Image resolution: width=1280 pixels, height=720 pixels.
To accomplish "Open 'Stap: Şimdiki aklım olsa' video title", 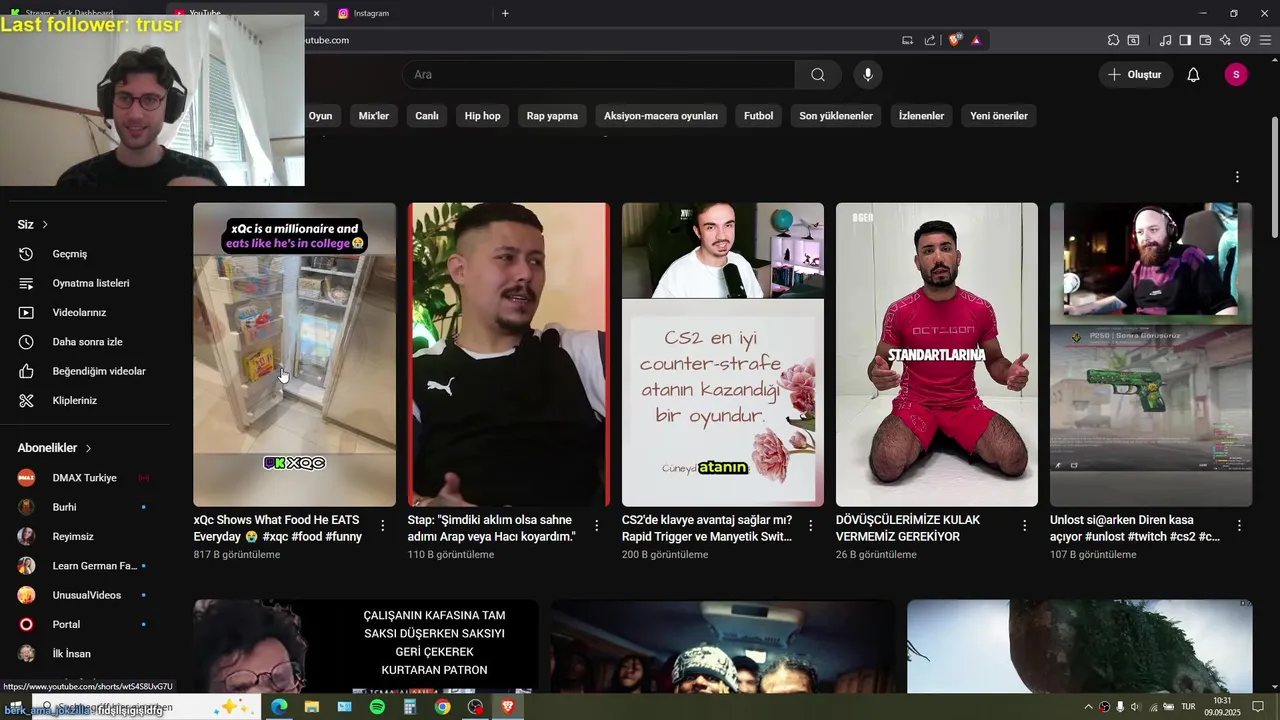I will tap(492, 528).
